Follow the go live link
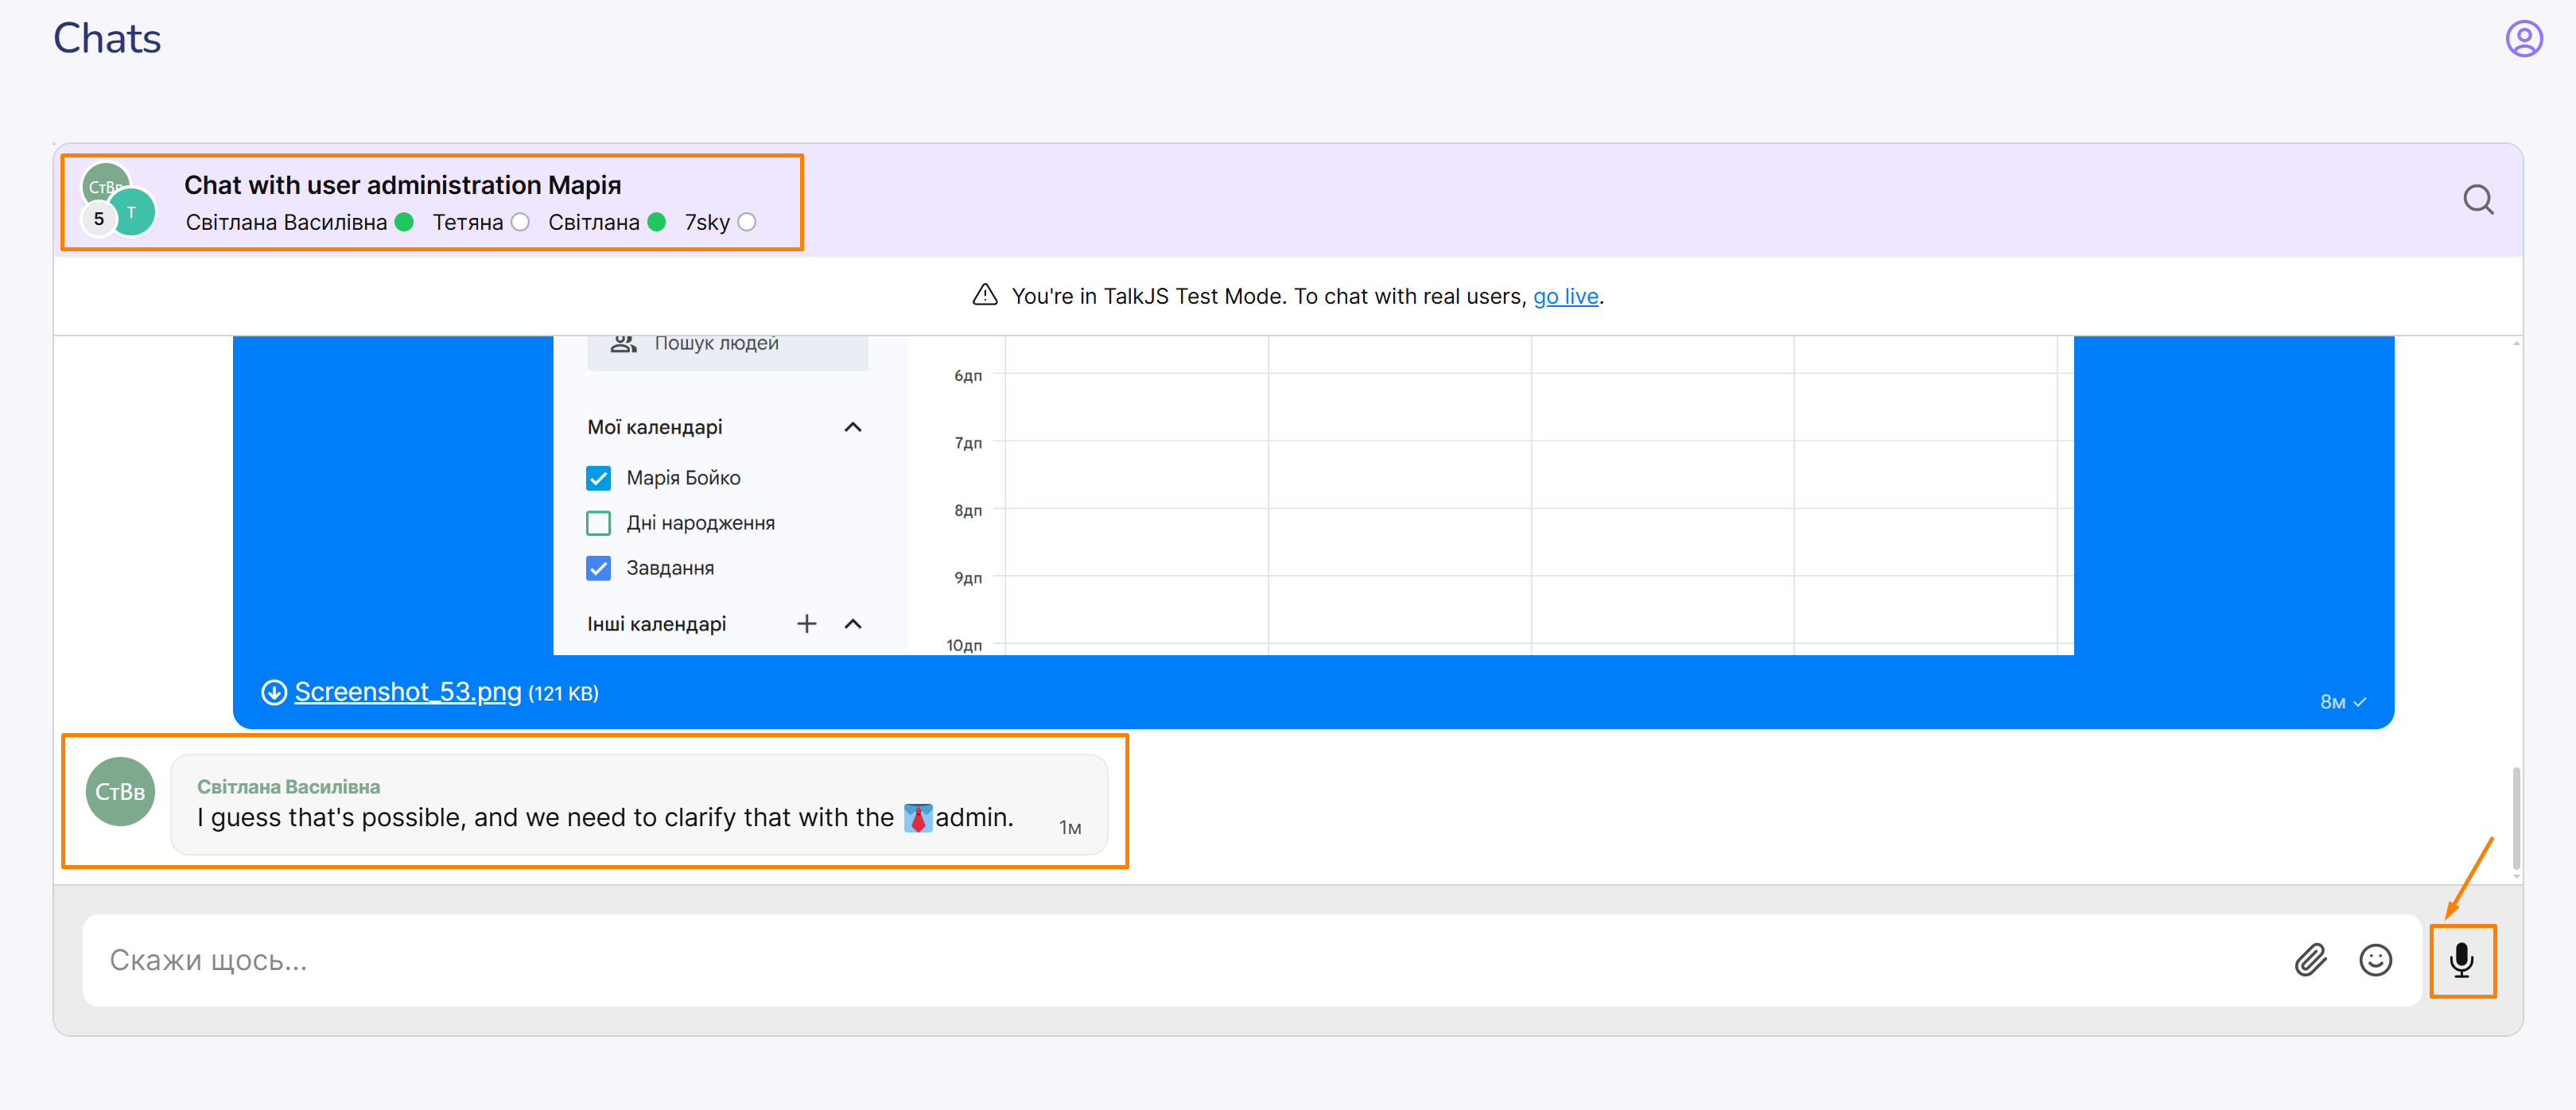The width and height of the screenshot is (2576, 1110). [x=1565, y=296]
